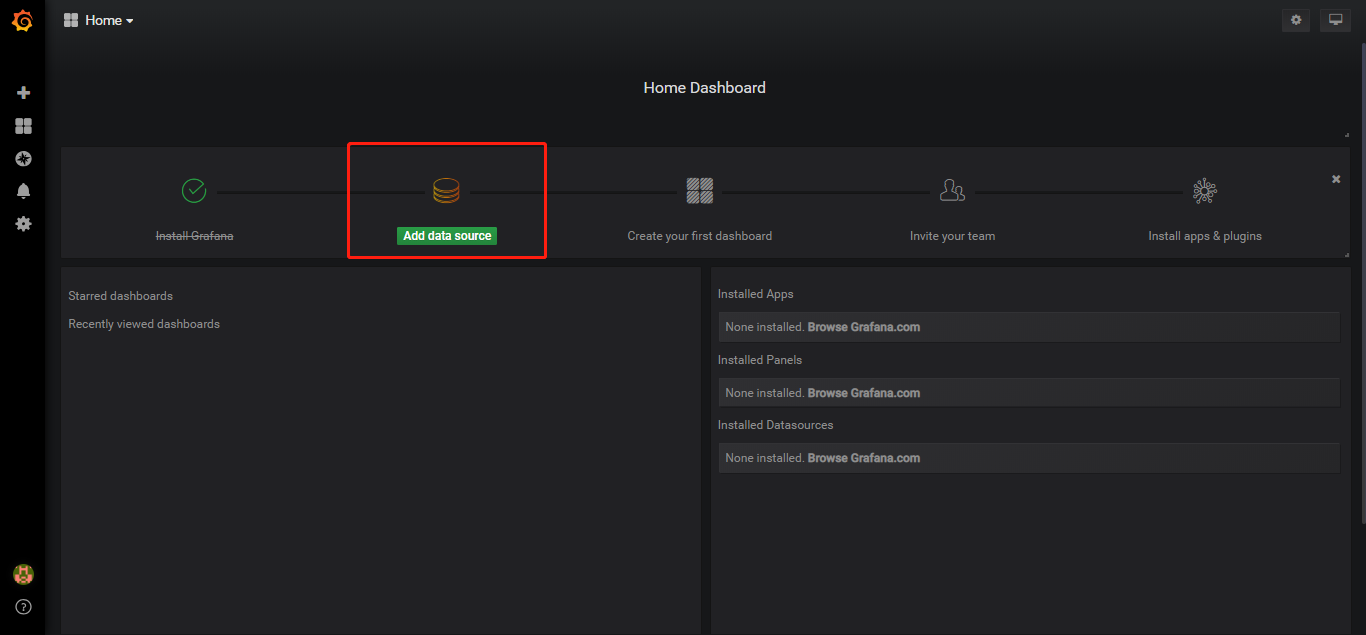
Task: Open the Configuration gear in sidebar
Action: tap(24, 224)
